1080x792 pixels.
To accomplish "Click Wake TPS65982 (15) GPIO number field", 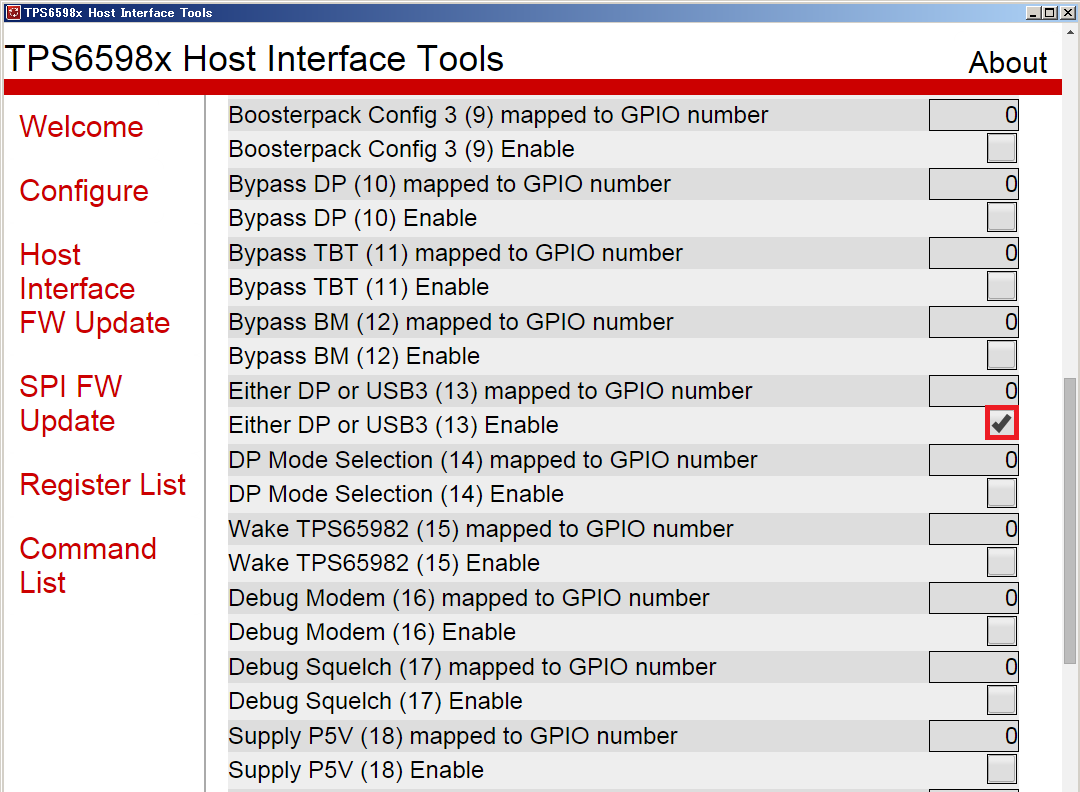I will point(973,529).
